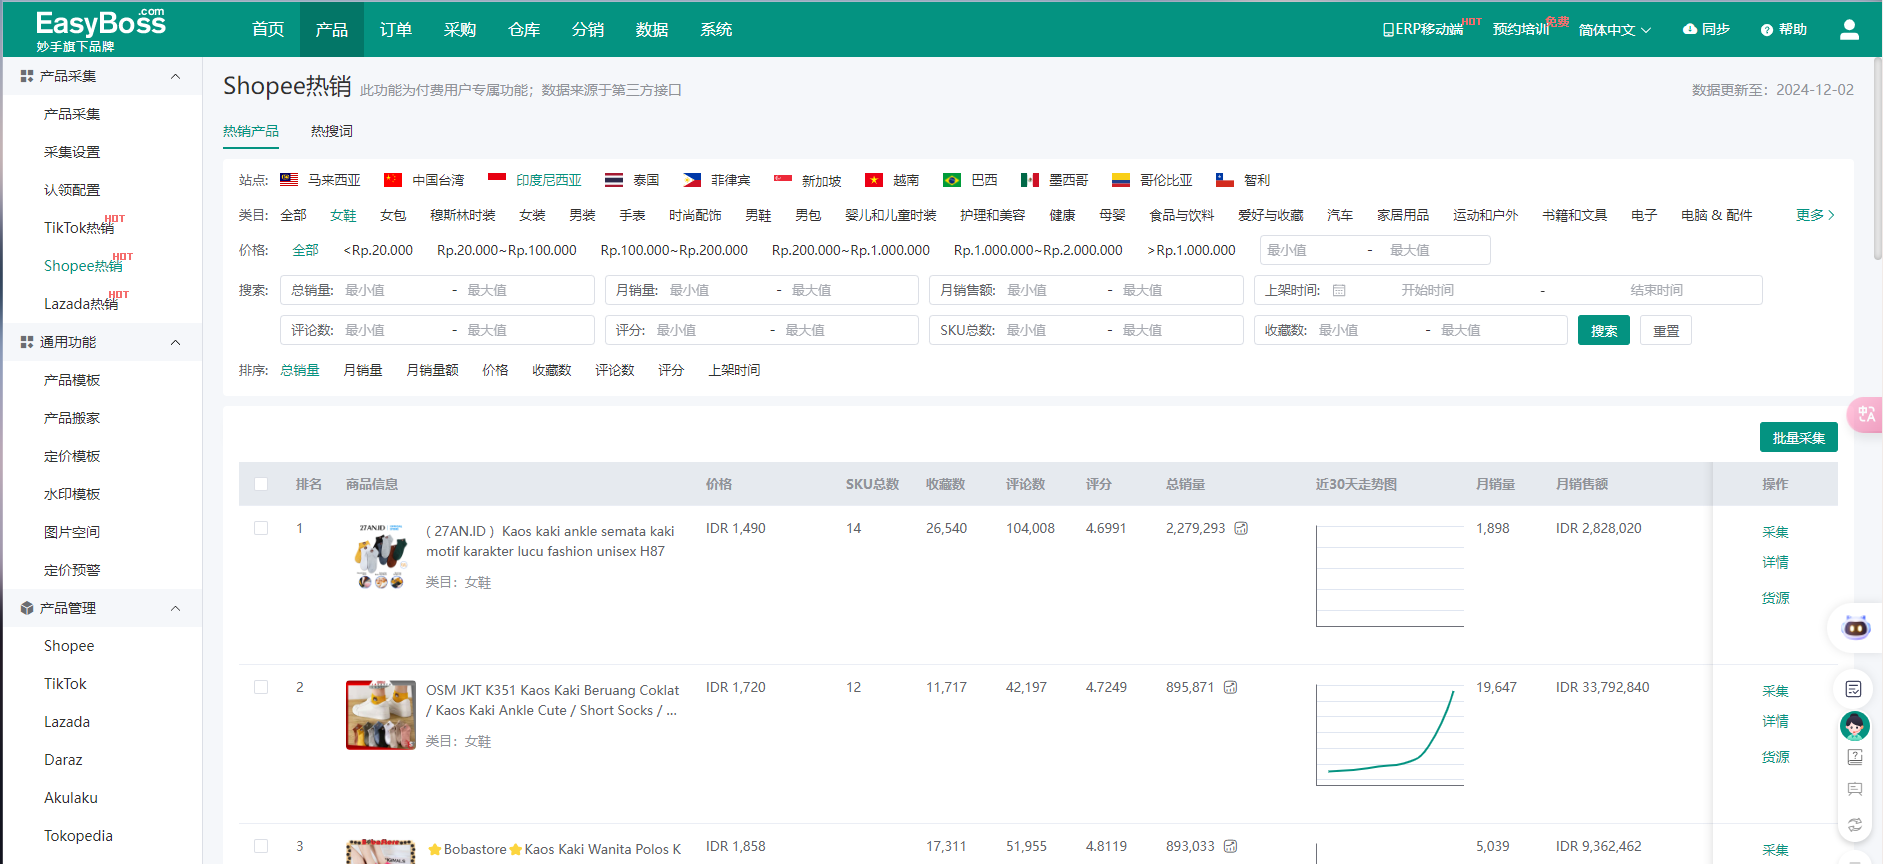1883x864 pixels.
Task: Click the sync cloud icon
Action: [1690, 29]
